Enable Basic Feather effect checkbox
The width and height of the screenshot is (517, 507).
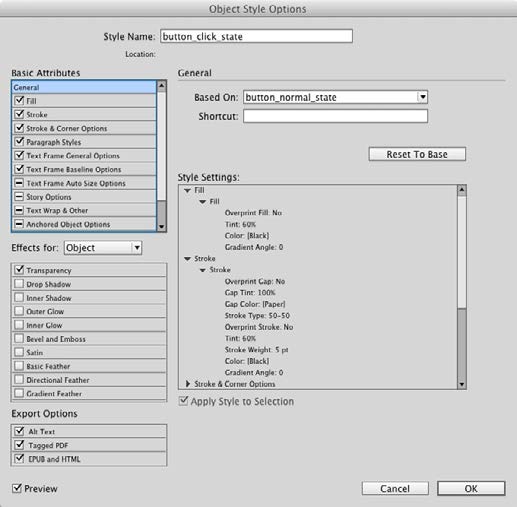coord(19,366)
